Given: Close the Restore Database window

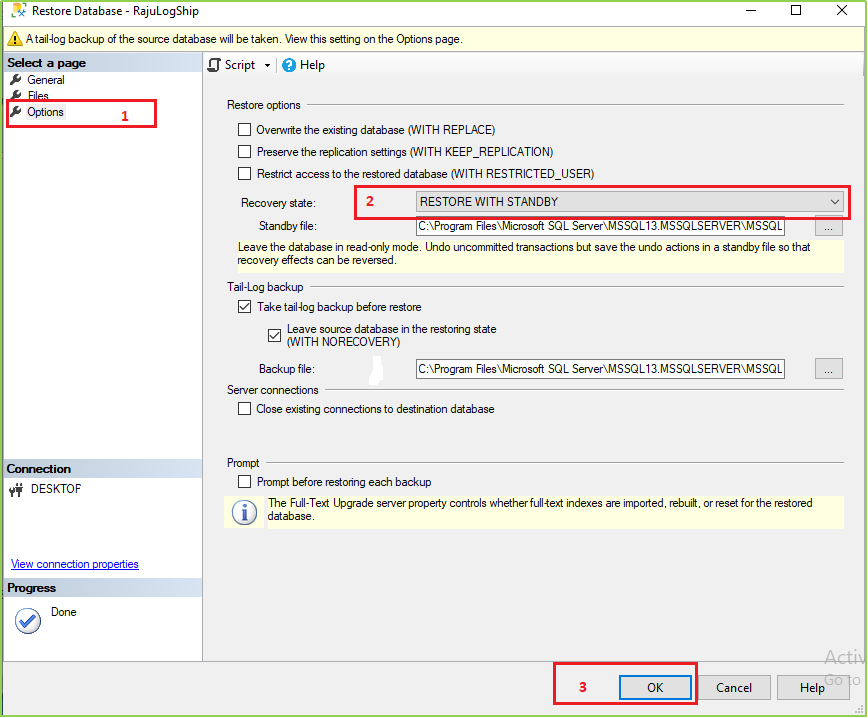Looking at the screenshot, I should click(842, 11).
